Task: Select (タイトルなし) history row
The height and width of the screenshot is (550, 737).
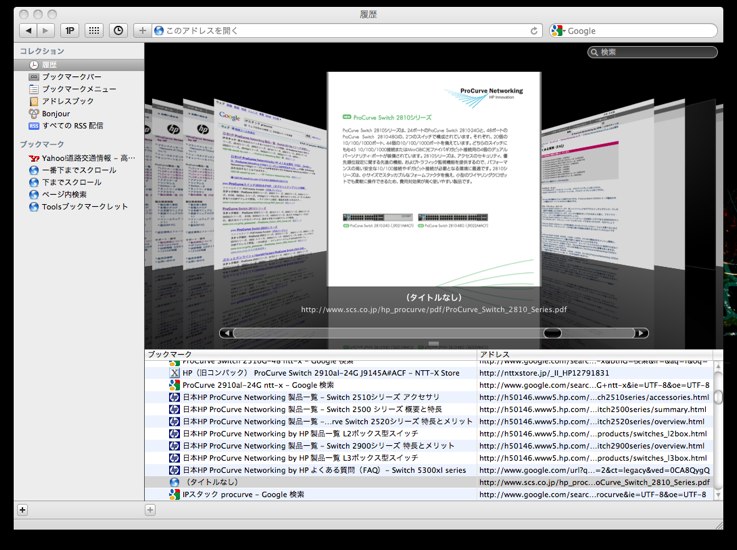Action: click(429, 483)
